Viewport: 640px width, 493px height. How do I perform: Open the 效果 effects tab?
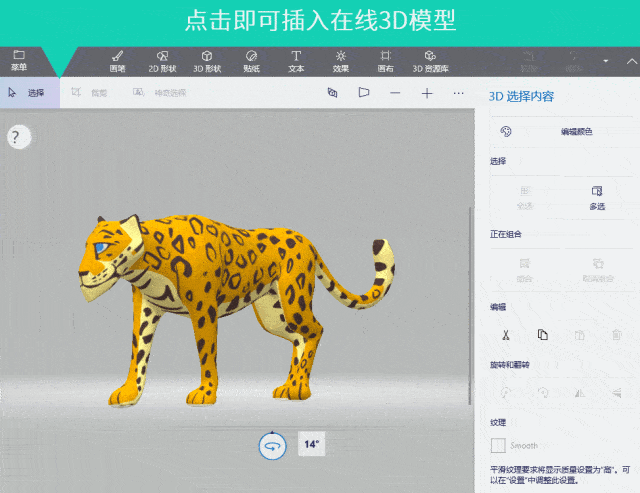(x=340, y=61)
